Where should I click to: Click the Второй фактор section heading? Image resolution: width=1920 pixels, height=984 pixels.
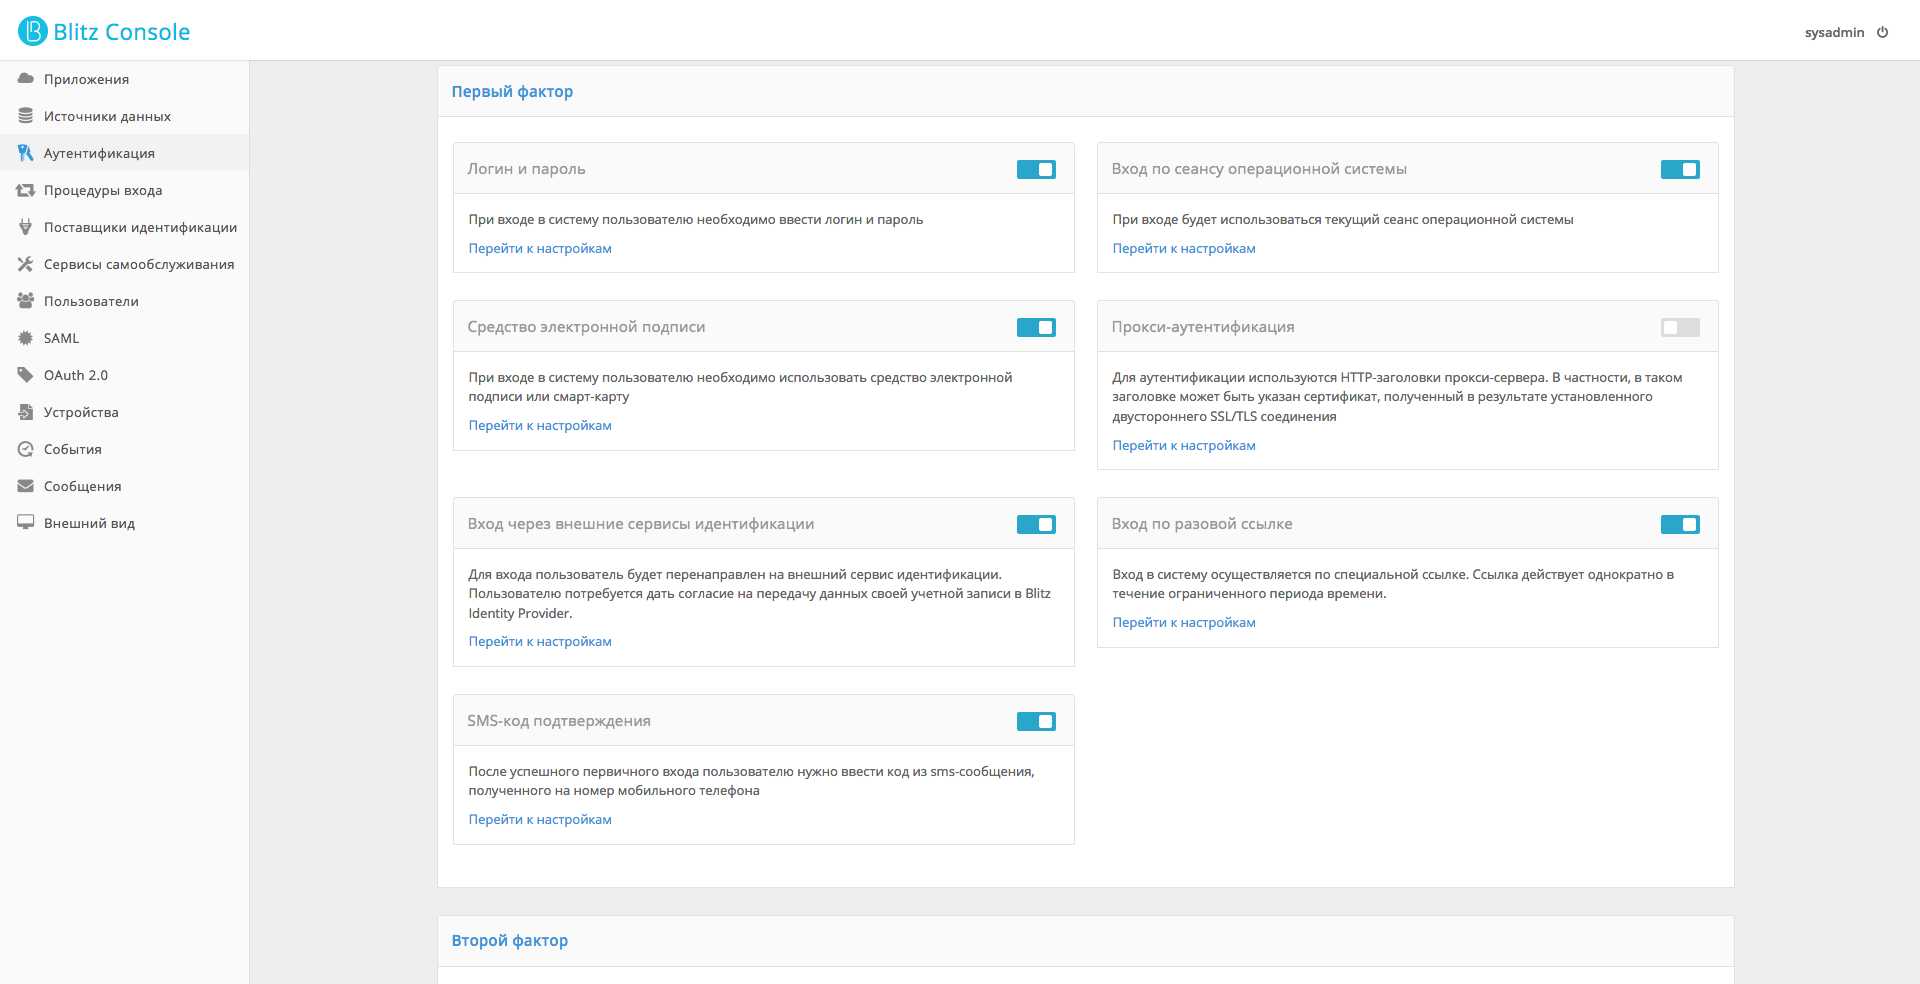[x=510, y=940]
